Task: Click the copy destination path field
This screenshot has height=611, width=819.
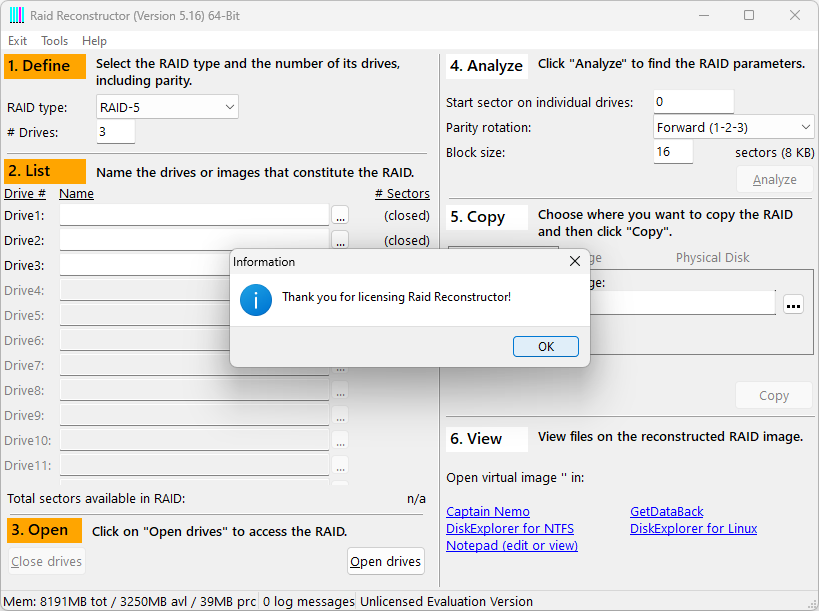Action: [x=683, y=303]
